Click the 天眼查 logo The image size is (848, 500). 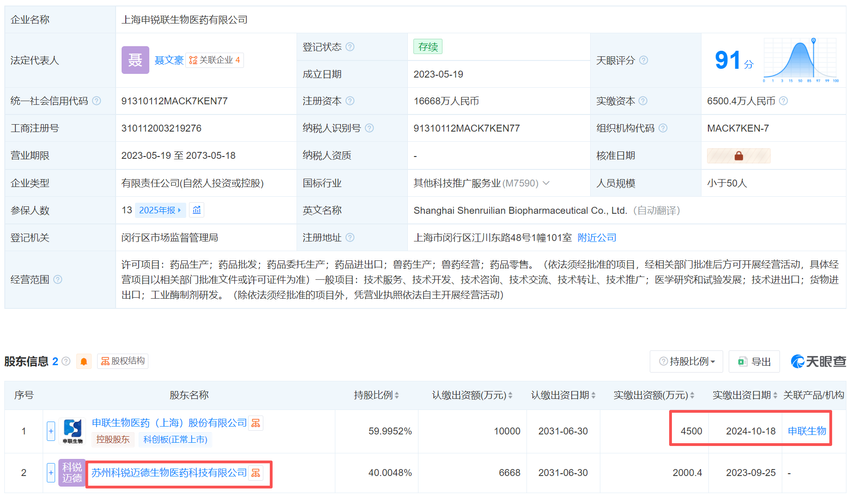pyautogui.click(x=818, y=361)
